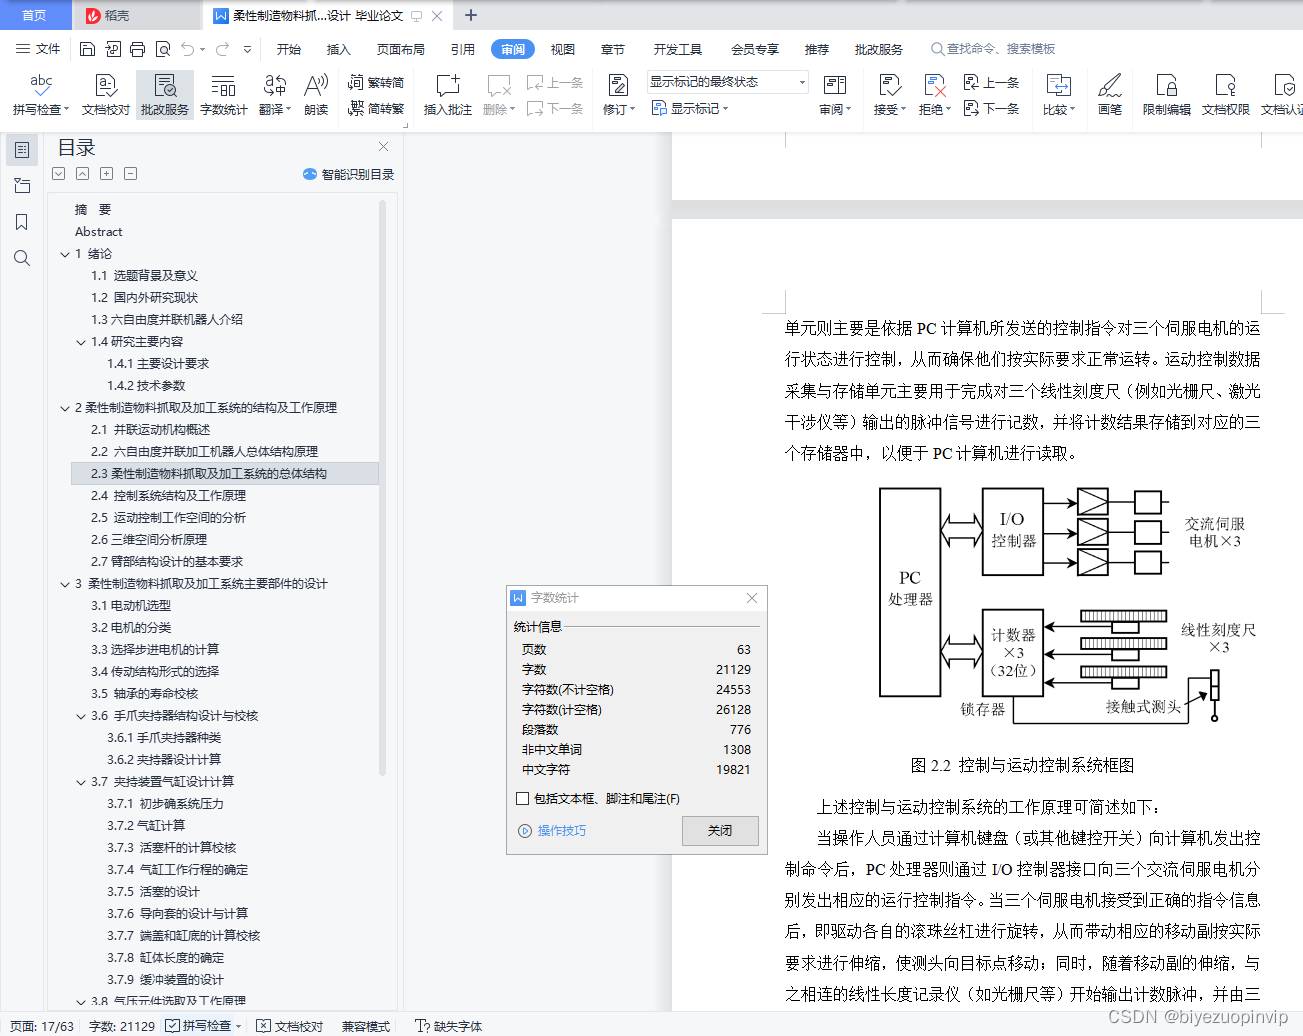1303x1036 pixels.
Task: Open the 显示标记的最终状态 dropdown
Action: (x=727, y=82)
